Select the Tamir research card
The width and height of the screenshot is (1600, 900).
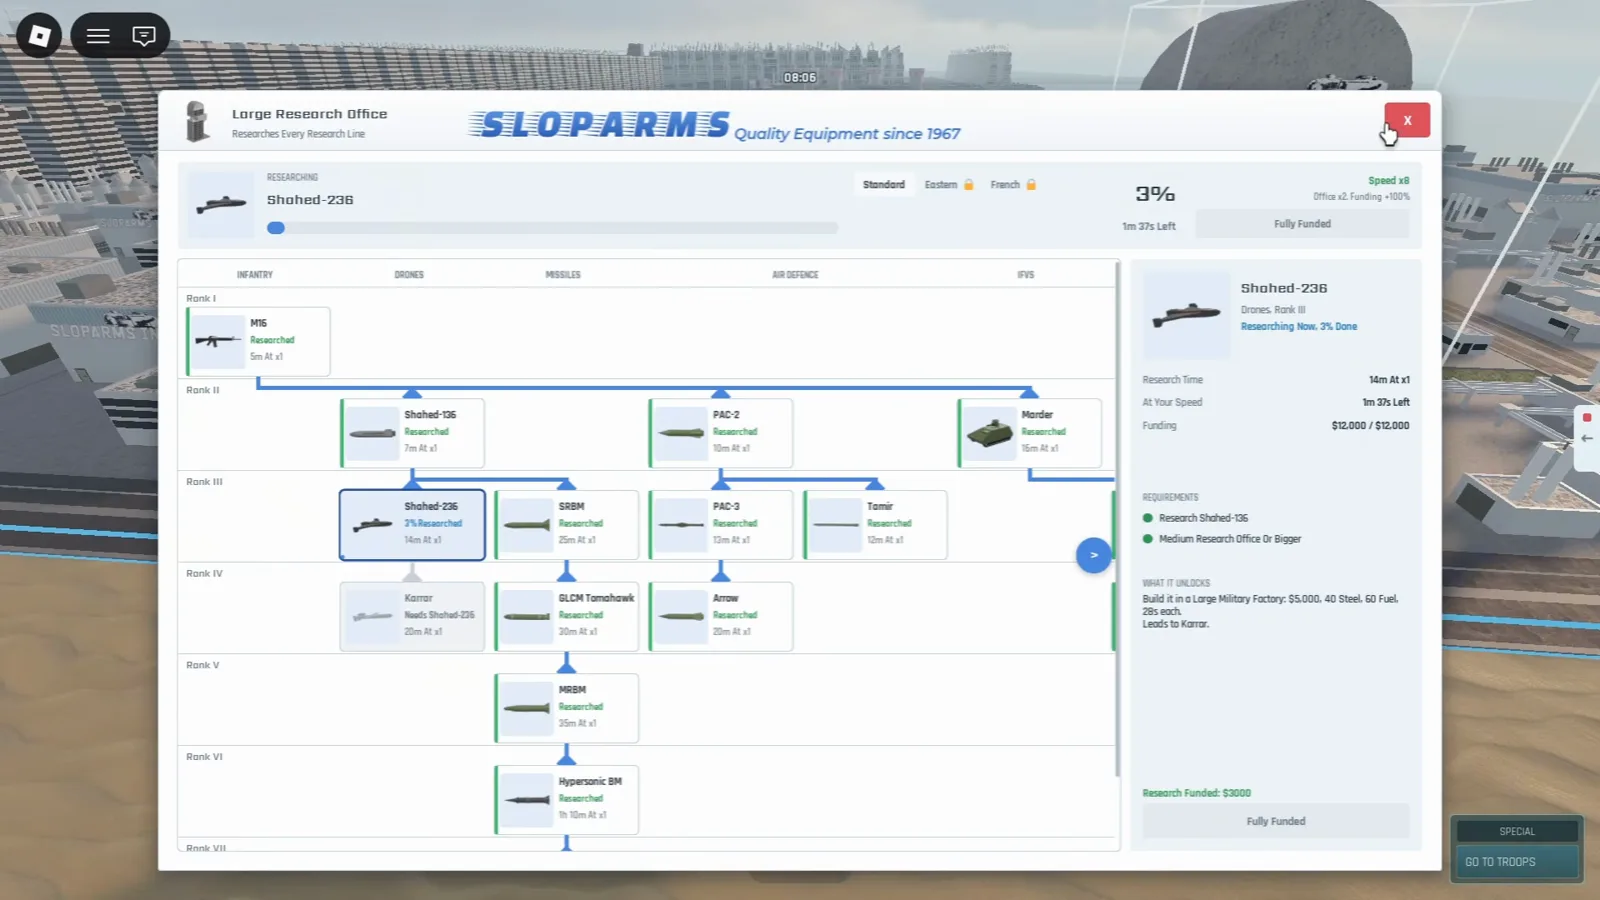tap(875, 524)
